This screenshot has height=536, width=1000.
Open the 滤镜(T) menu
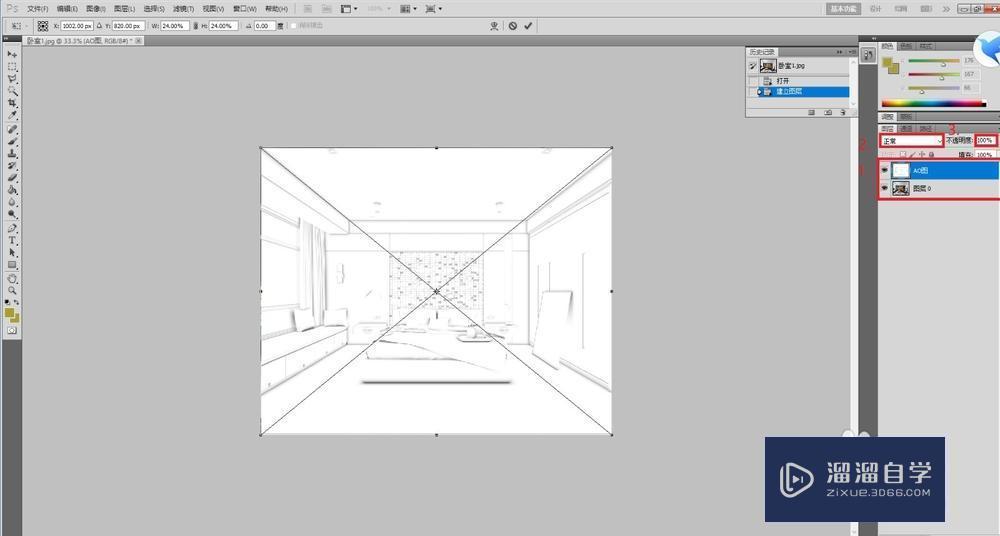[x=183, y=9]
